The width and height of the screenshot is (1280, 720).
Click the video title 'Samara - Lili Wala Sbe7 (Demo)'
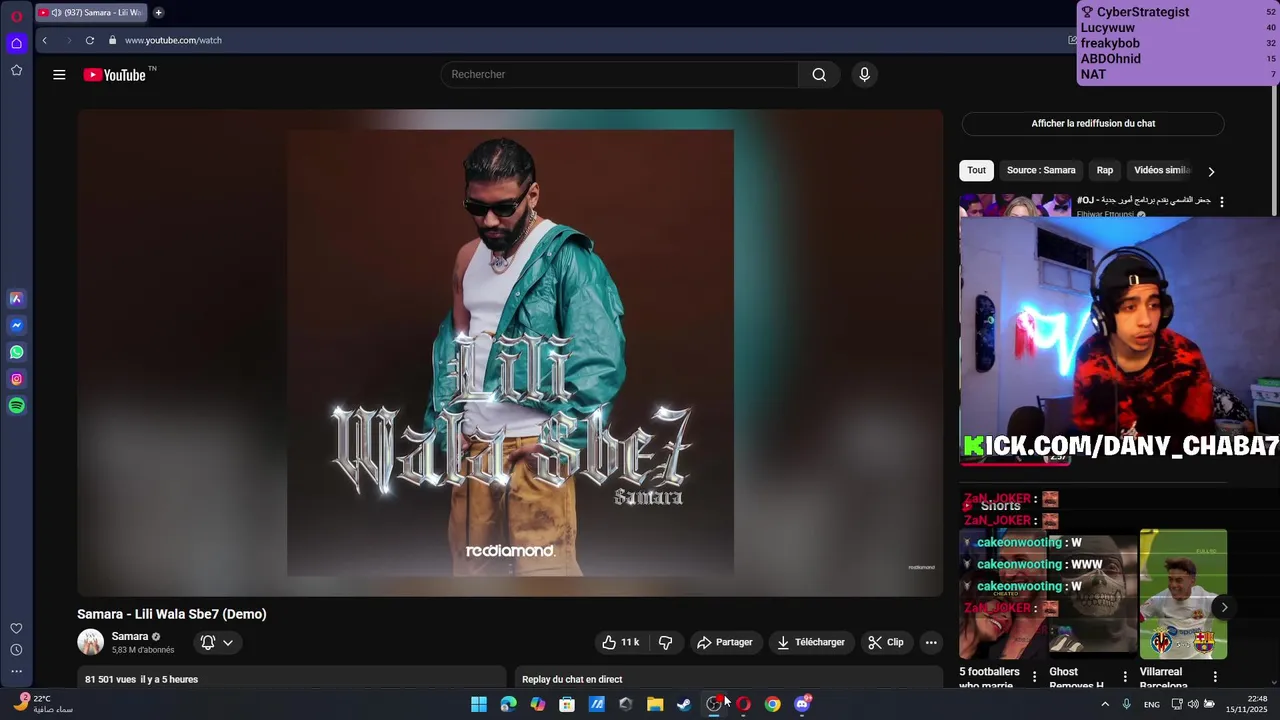coord(172,614)
